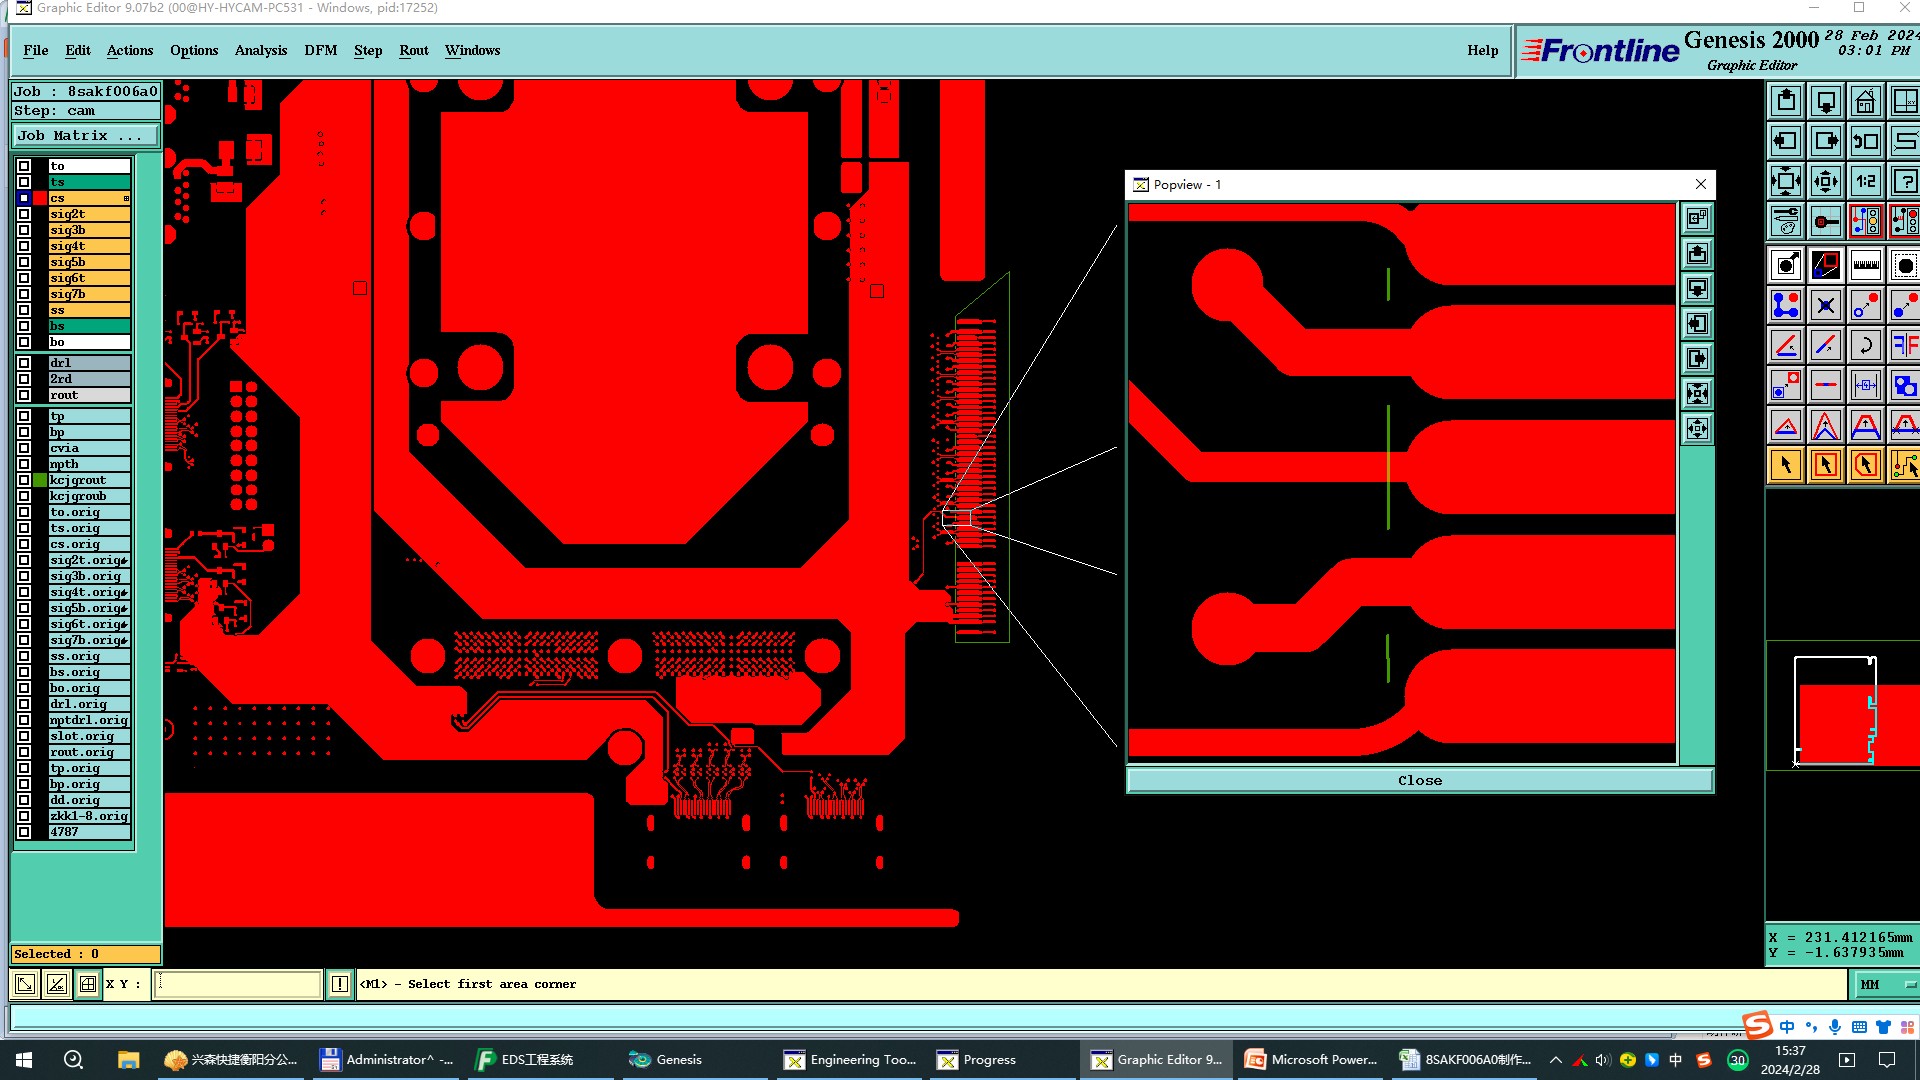Viewport: 1920px width, 1080px height.
Task: Click the 1:2 zoom scale icon
Action: 1865,182
